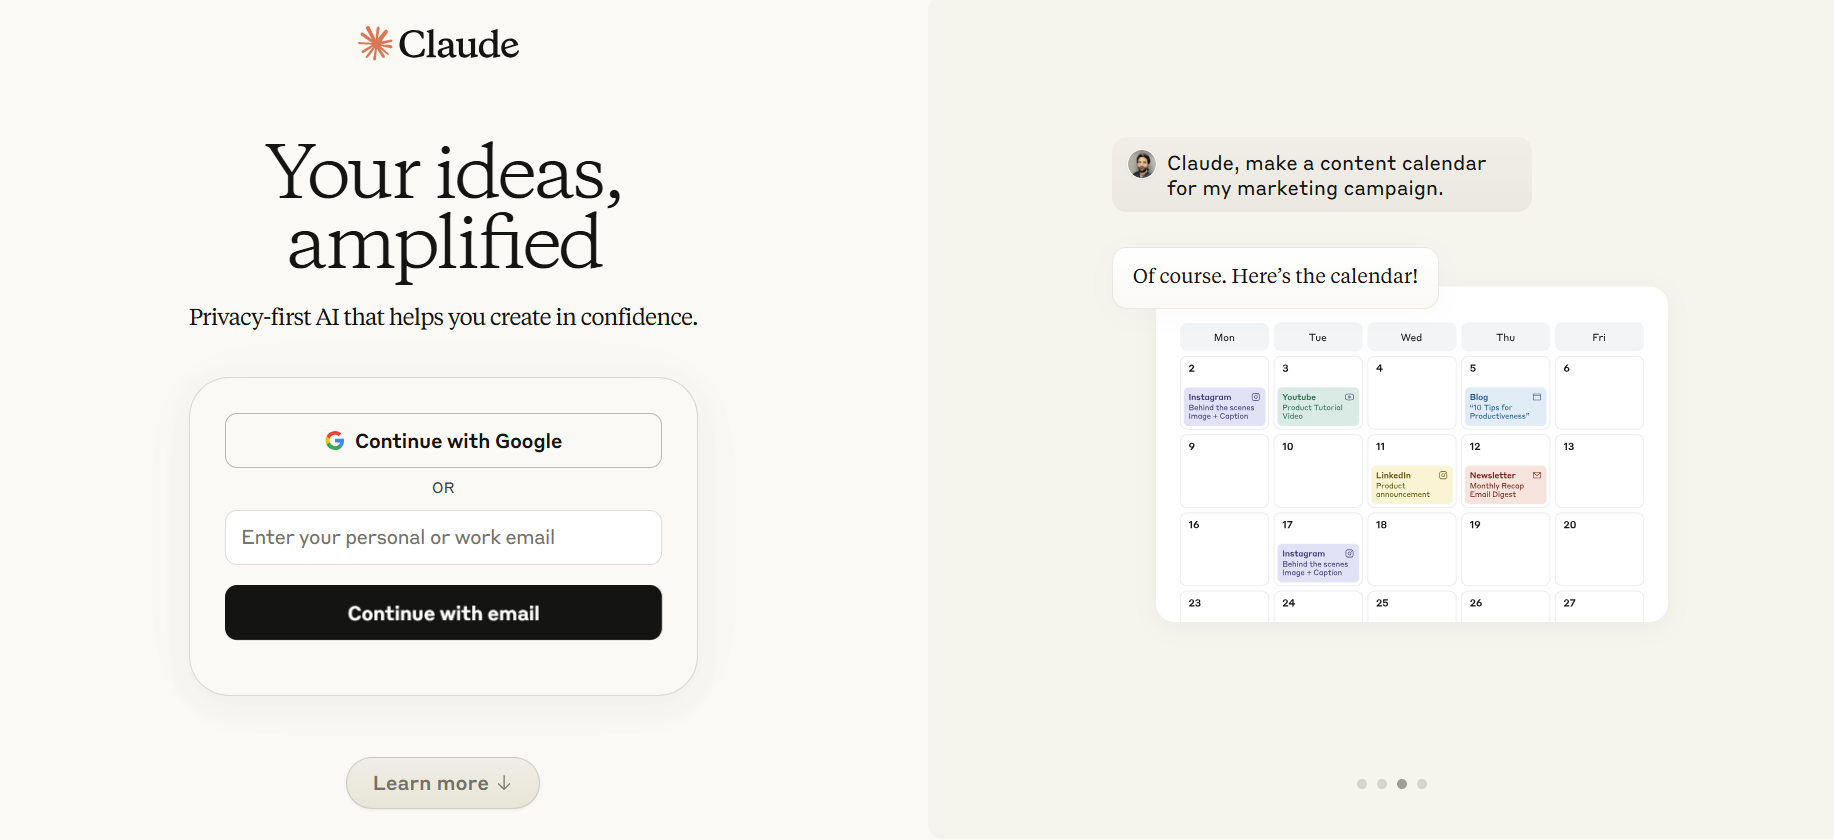Click the Instagram icon on day 2 card
1834x840 pixels.
1256,397
